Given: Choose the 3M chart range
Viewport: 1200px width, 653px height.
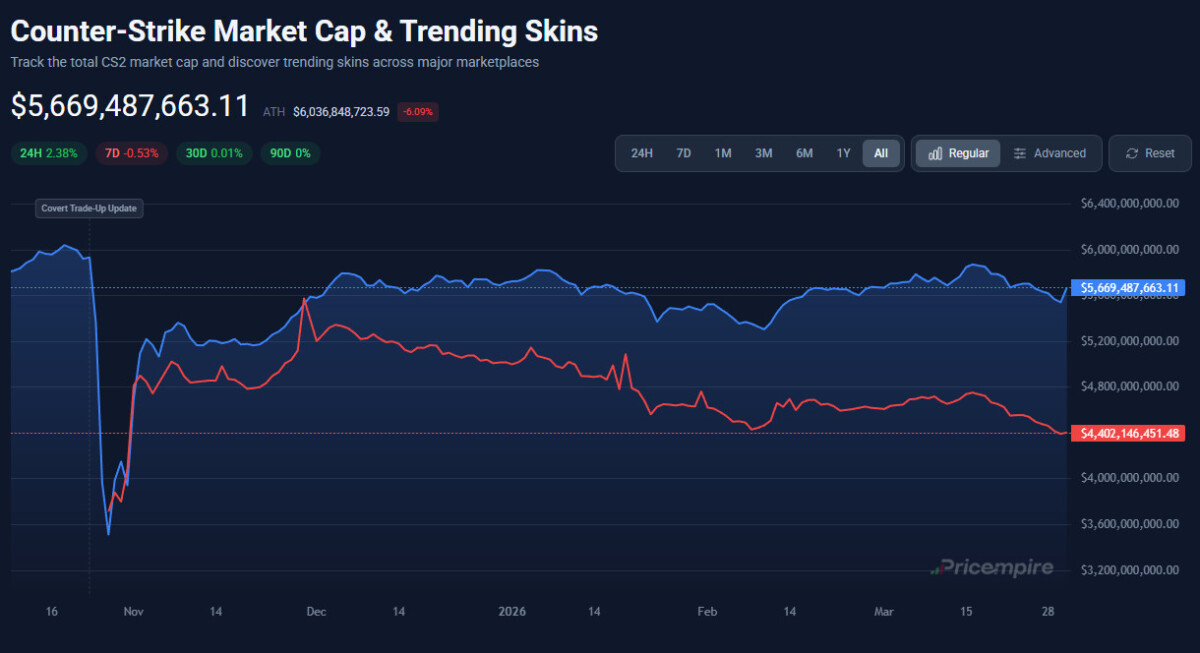Looking at the screenshot, I should [763, 153].
